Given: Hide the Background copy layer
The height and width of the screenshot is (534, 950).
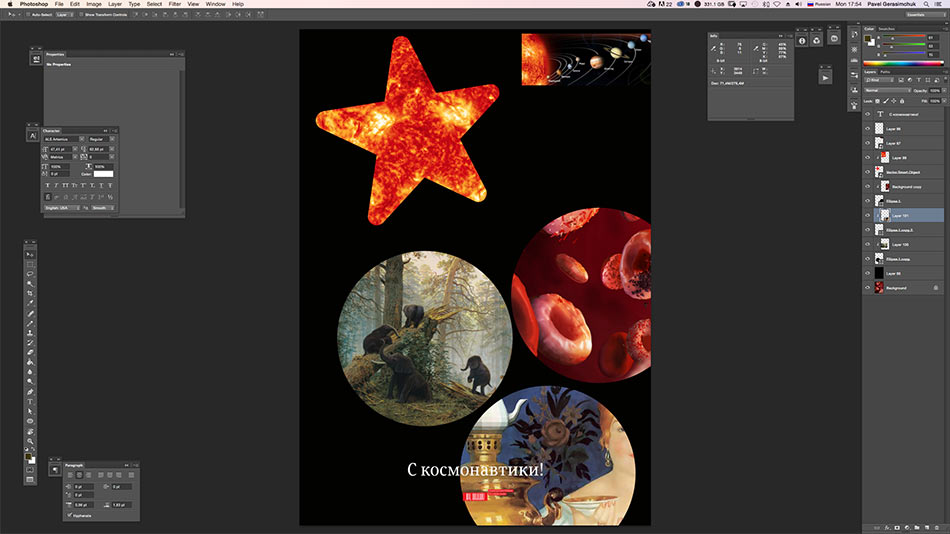Looking at the screenshot, I should [868, 187].
